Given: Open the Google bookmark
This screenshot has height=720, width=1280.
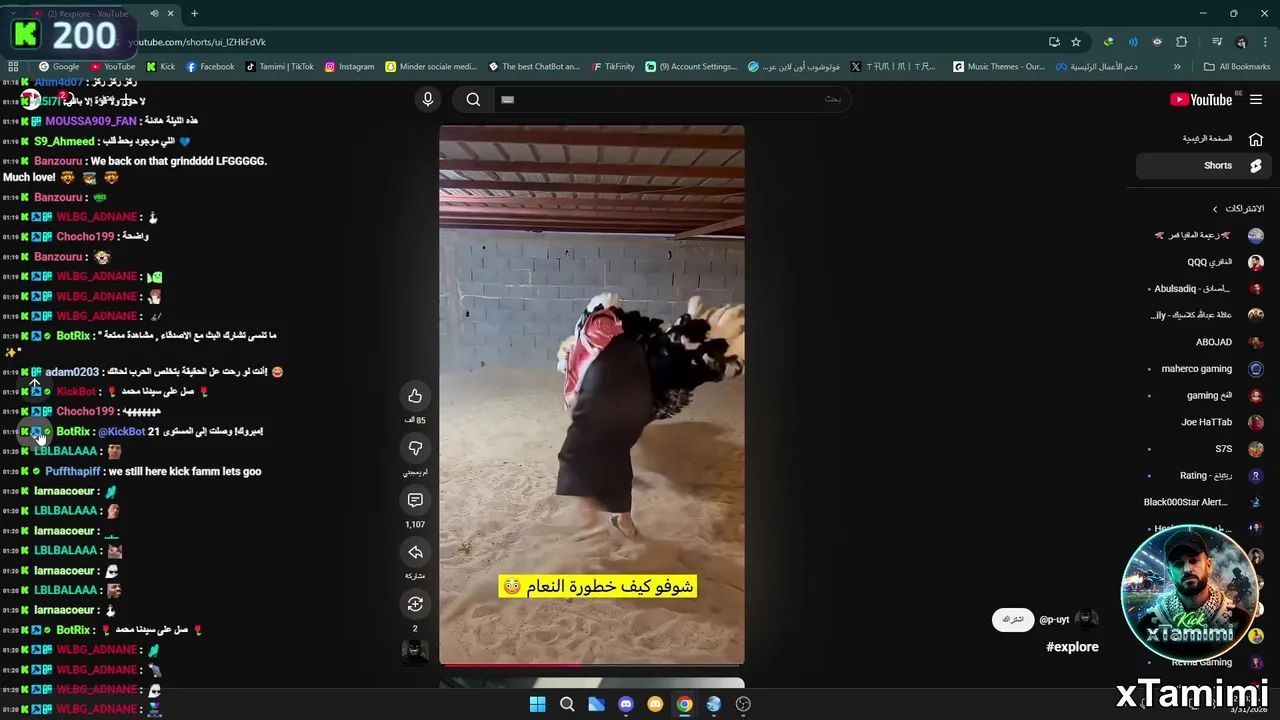Looking at the screenshot, I should [59, 67].
